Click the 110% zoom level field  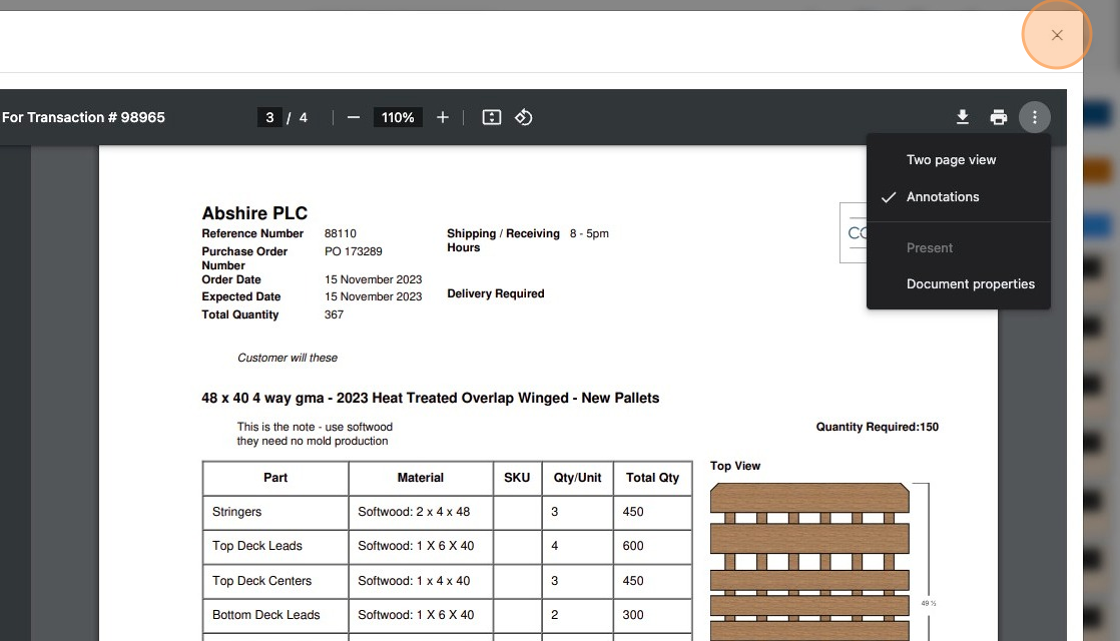(398, 117)
